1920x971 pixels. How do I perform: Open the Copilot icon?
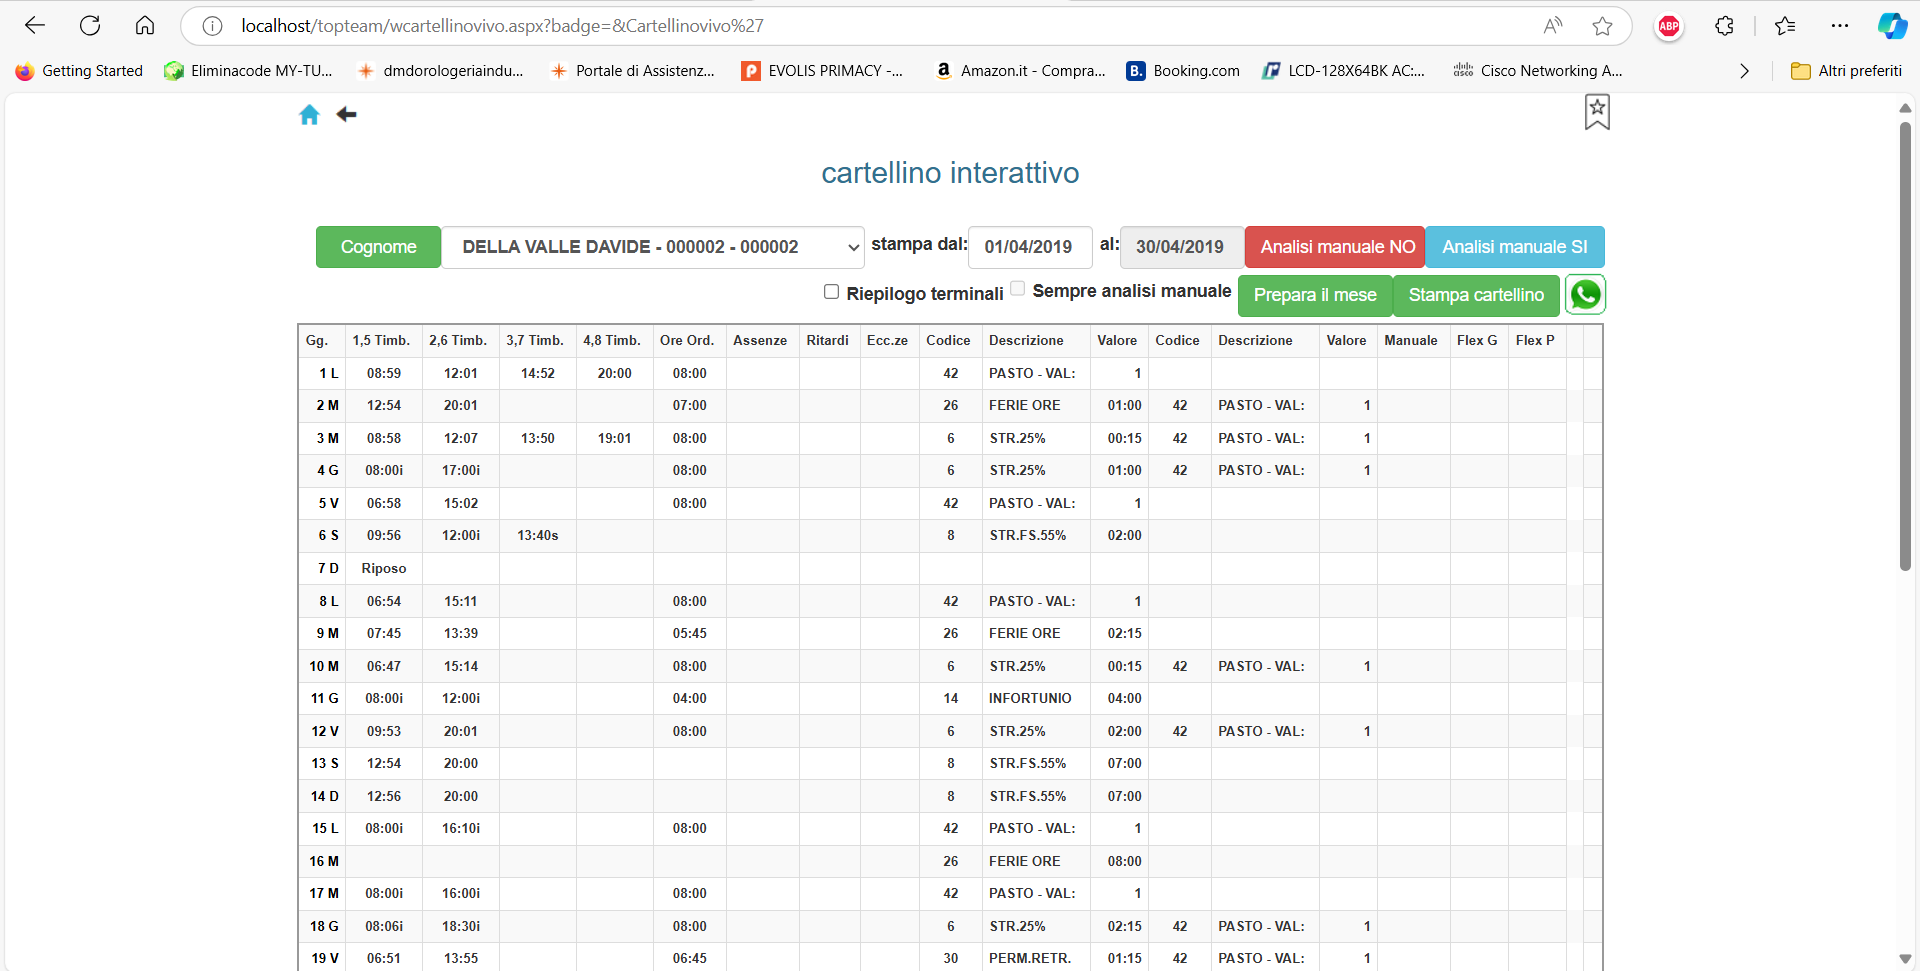click(x=1892, y=26)
